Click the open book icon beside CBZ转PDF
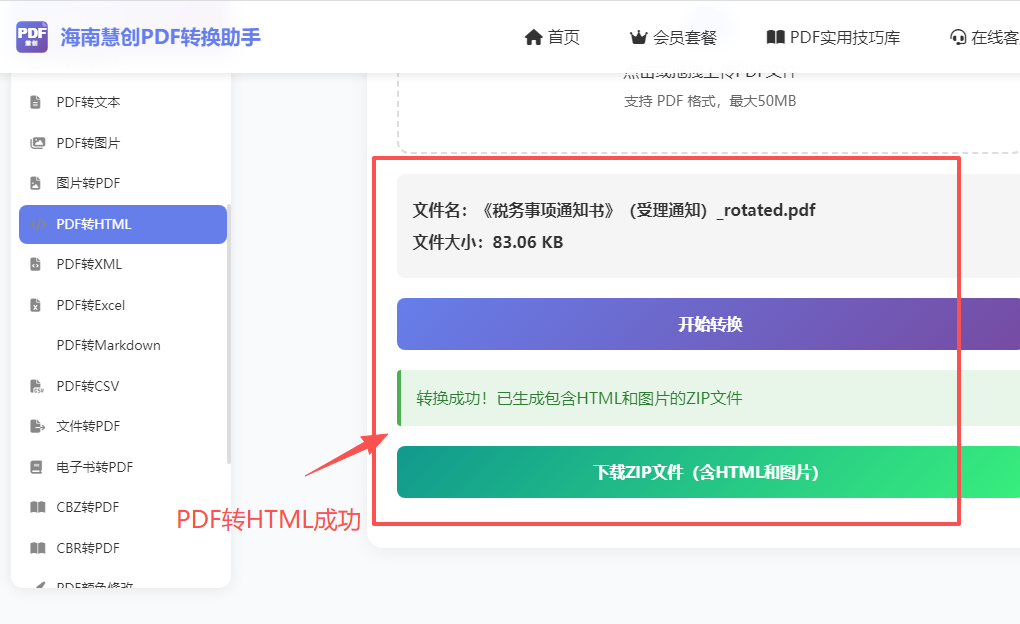The width and height of the screenshot is (1020, 624). coord(38,507)
